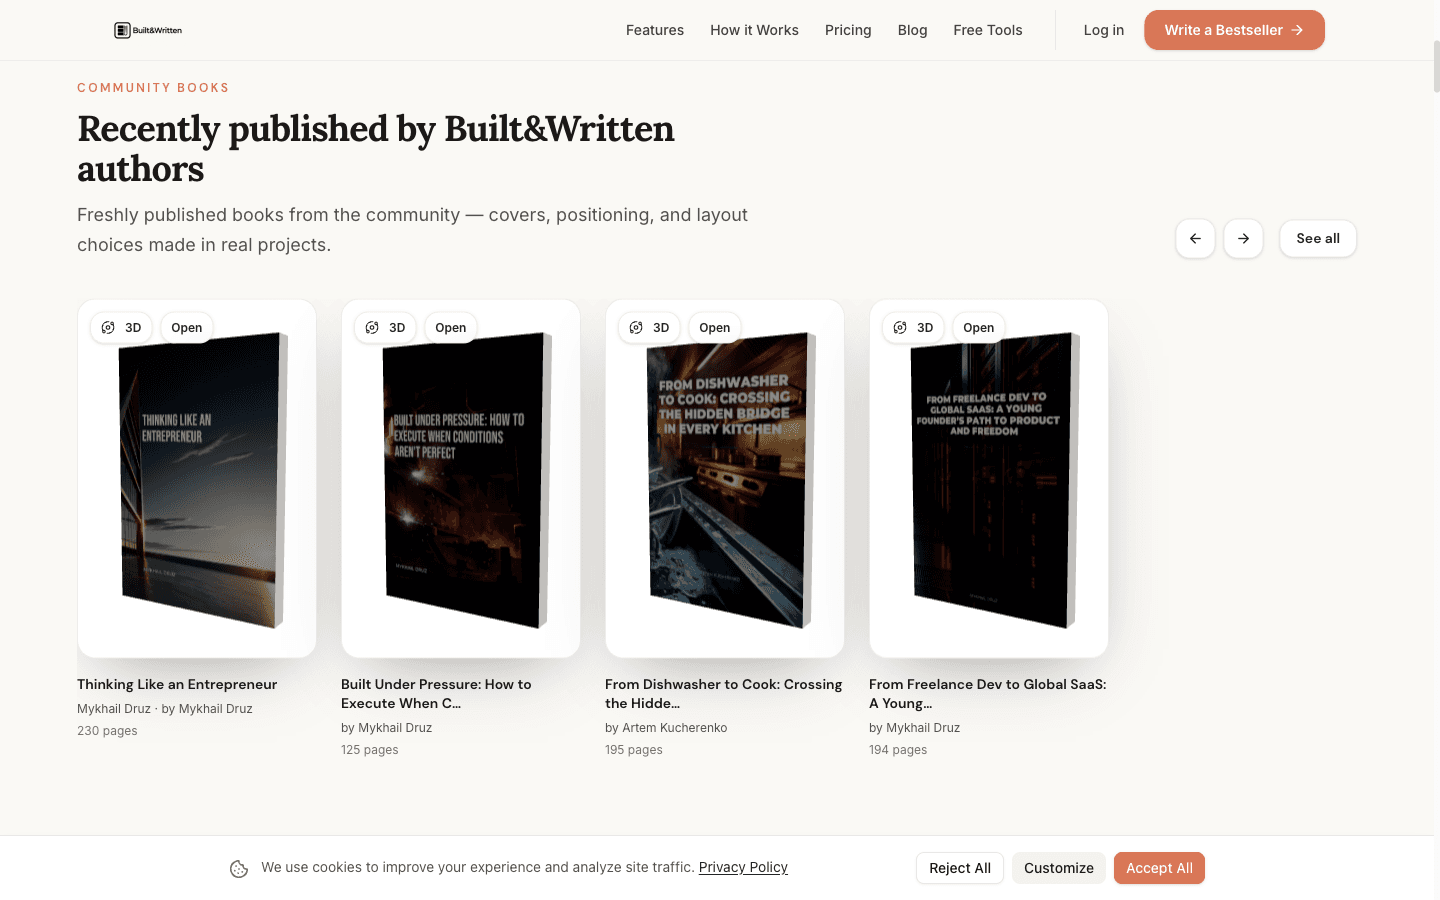Toggle 3D view for From Freelance Dev book
This screenshot has height=900, width=1440.
912,327
